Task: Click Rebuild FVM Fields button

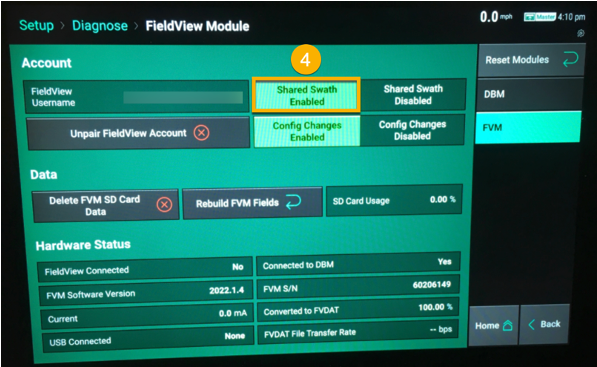Action: [x=252, y=203]
